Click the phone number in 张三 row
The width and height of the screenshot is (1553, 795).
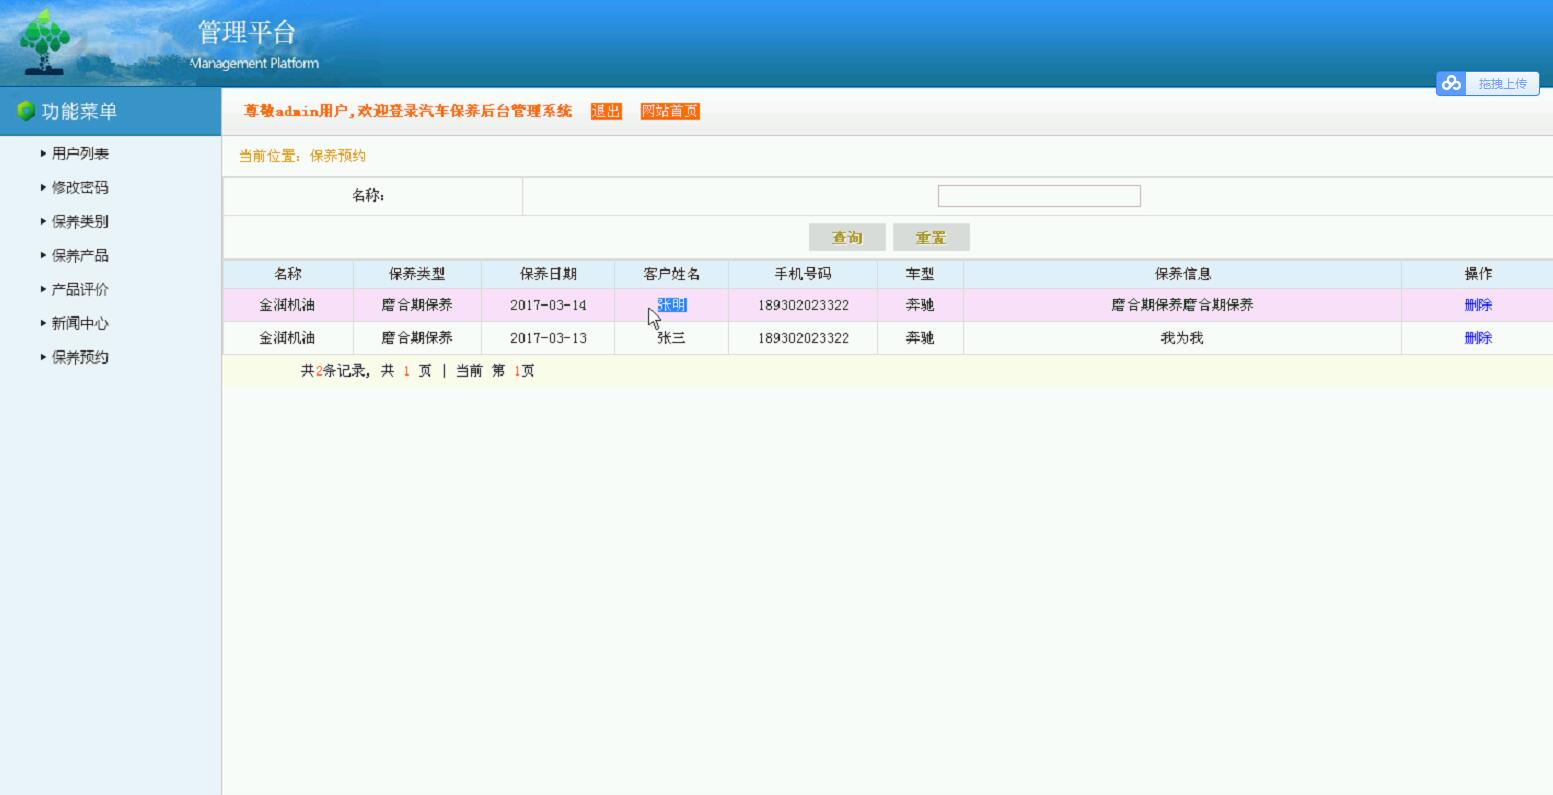click(x=803, y=338)
